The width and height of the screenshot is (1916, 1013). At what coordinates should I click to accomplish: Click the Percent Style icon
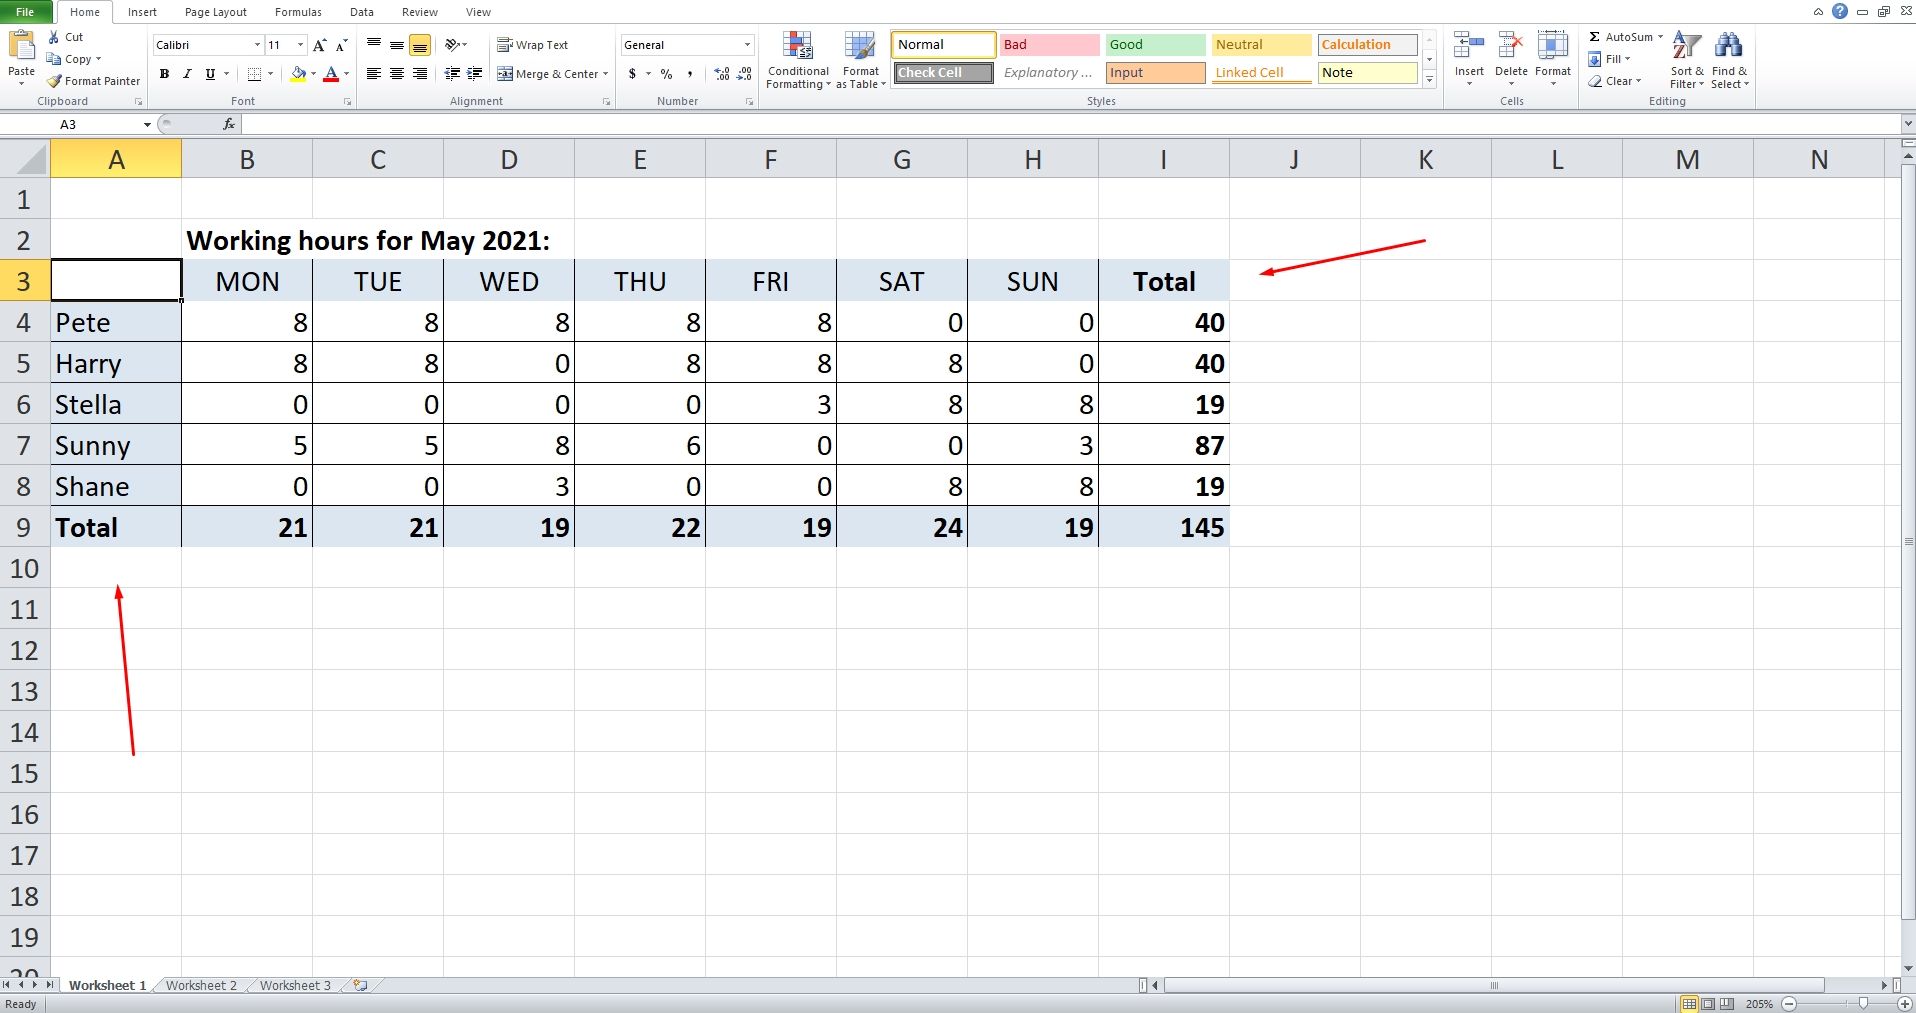[666, 74]
